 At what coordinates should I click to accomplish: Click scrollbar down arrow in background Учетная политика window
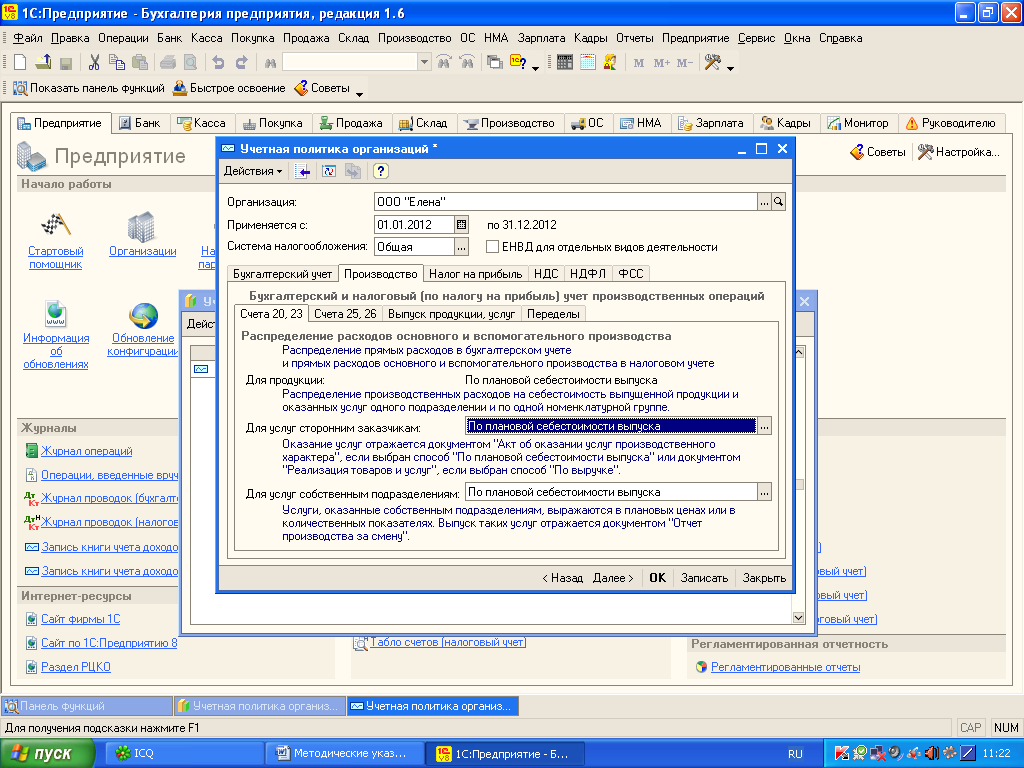798,617
